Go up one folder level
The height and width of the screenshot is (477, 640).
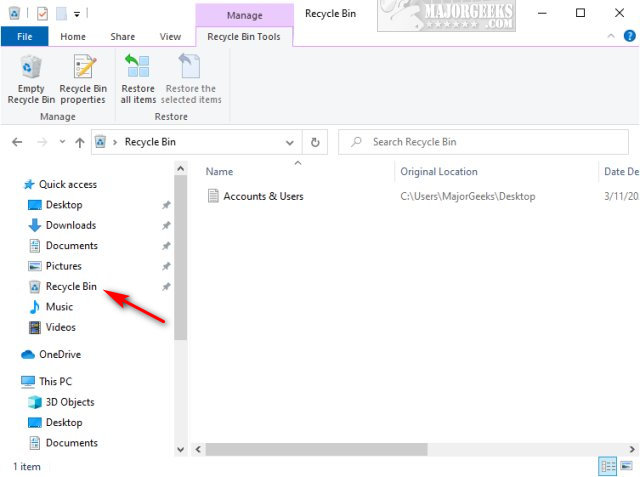pyautogui.click(x=79, y=142)
